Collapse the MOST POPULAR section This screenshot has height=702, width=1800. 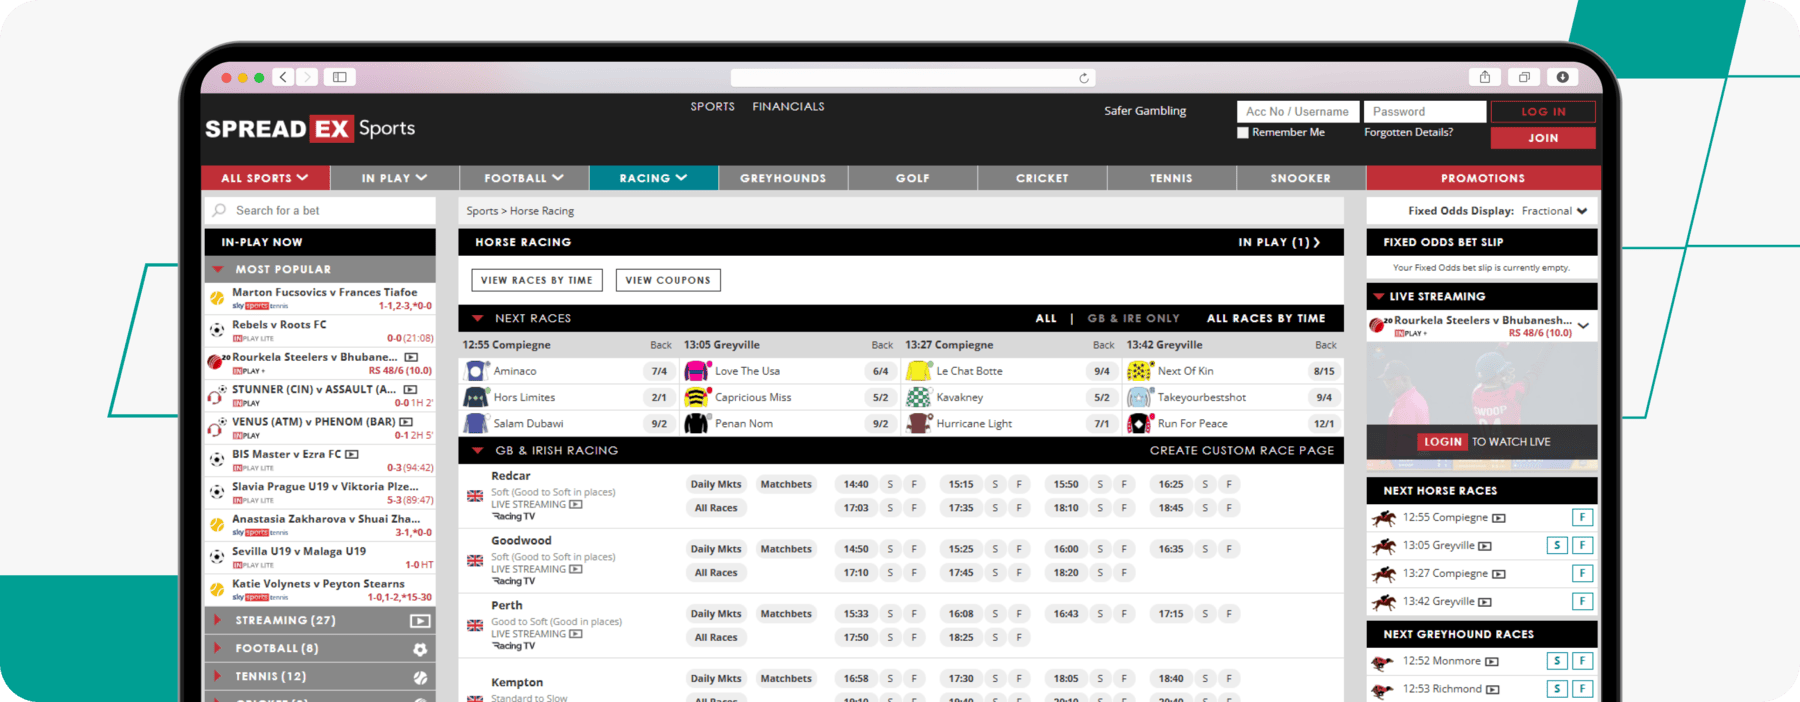[218, 269]
